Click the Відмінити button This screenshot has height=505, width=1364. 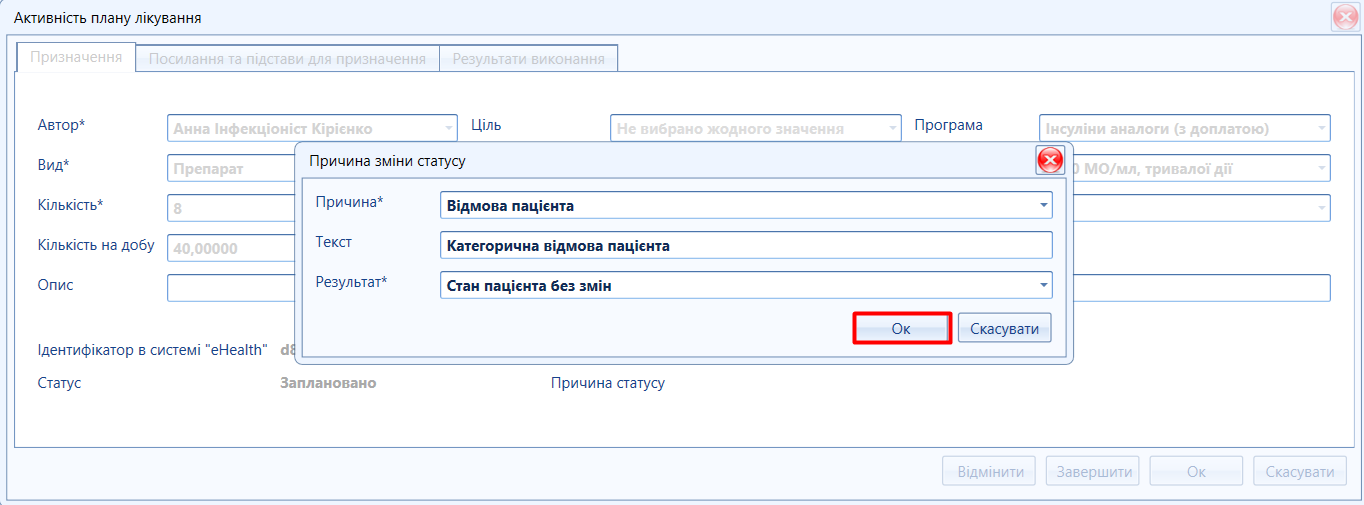pos(989,472)
